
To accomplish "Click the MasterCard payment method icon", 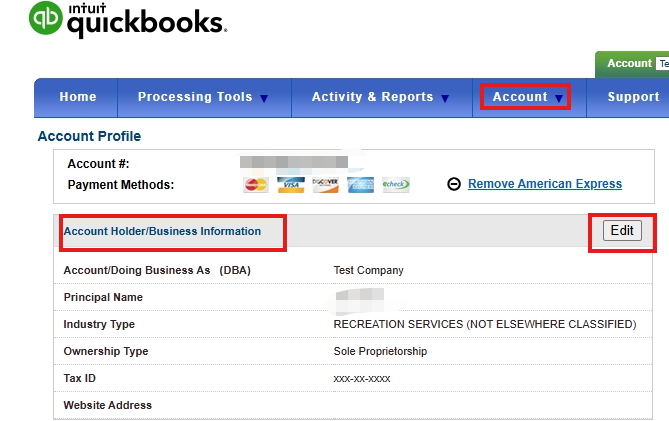I will click(256, 185).
